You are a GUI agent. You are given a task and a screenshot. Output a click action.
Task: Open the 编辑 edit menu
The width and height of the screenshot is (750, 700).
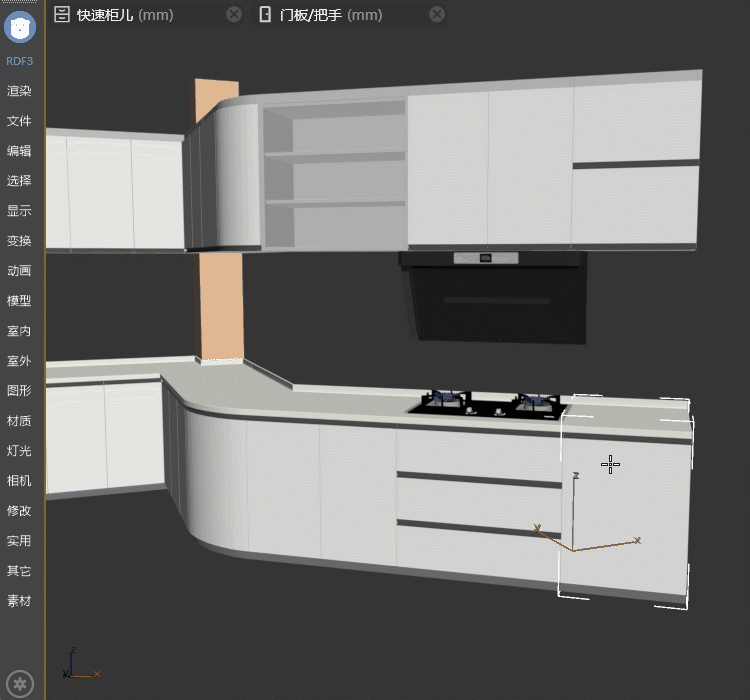coord(19,151)
